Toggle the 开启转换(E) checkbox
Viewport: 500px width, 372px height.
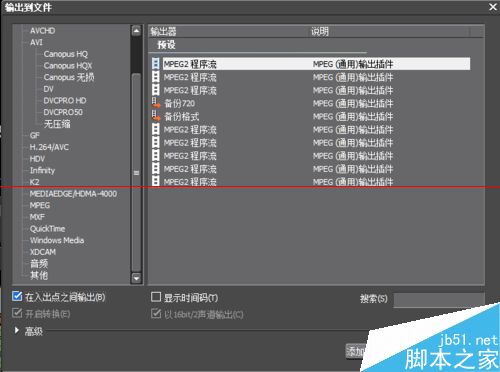(x=17, y=313)
